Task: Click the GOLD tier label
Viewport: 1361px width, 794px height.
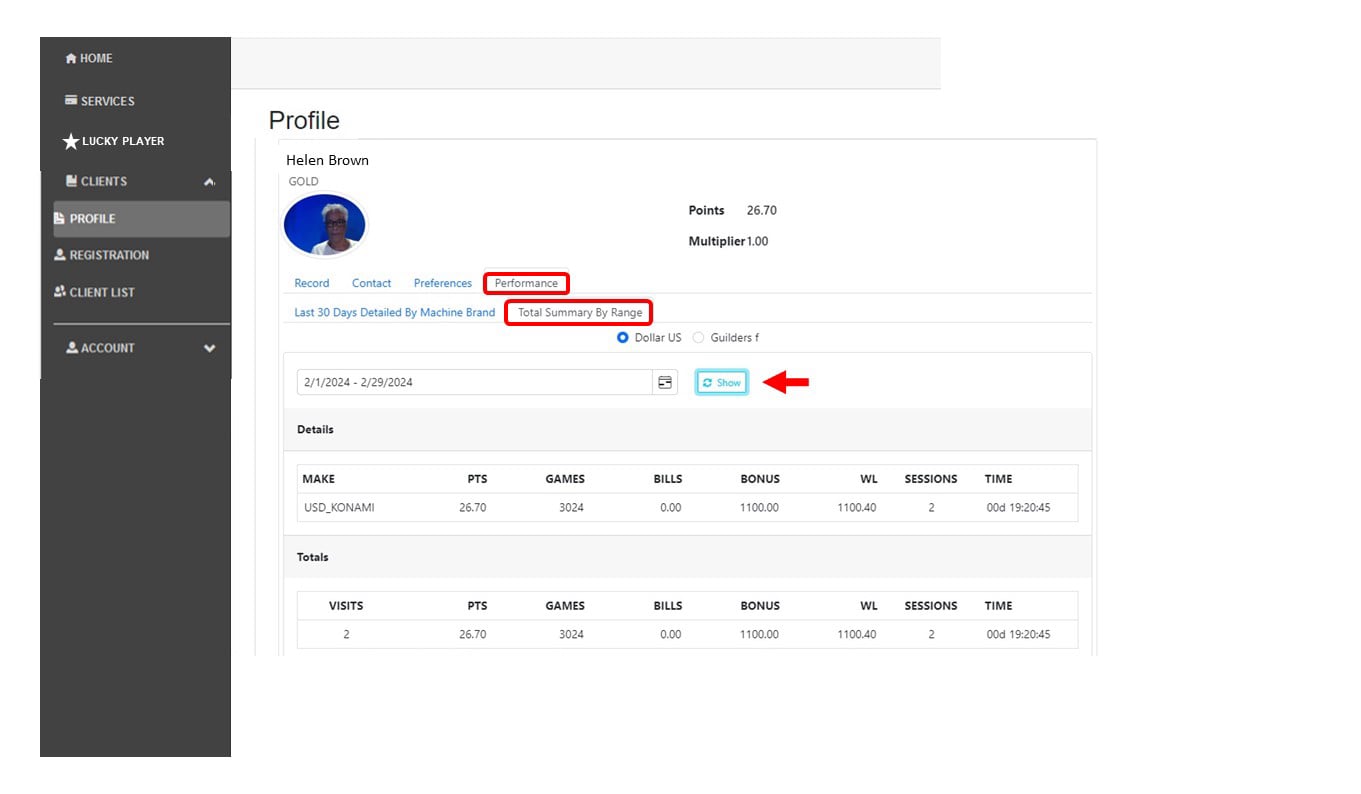Action: tap(304, 182)
